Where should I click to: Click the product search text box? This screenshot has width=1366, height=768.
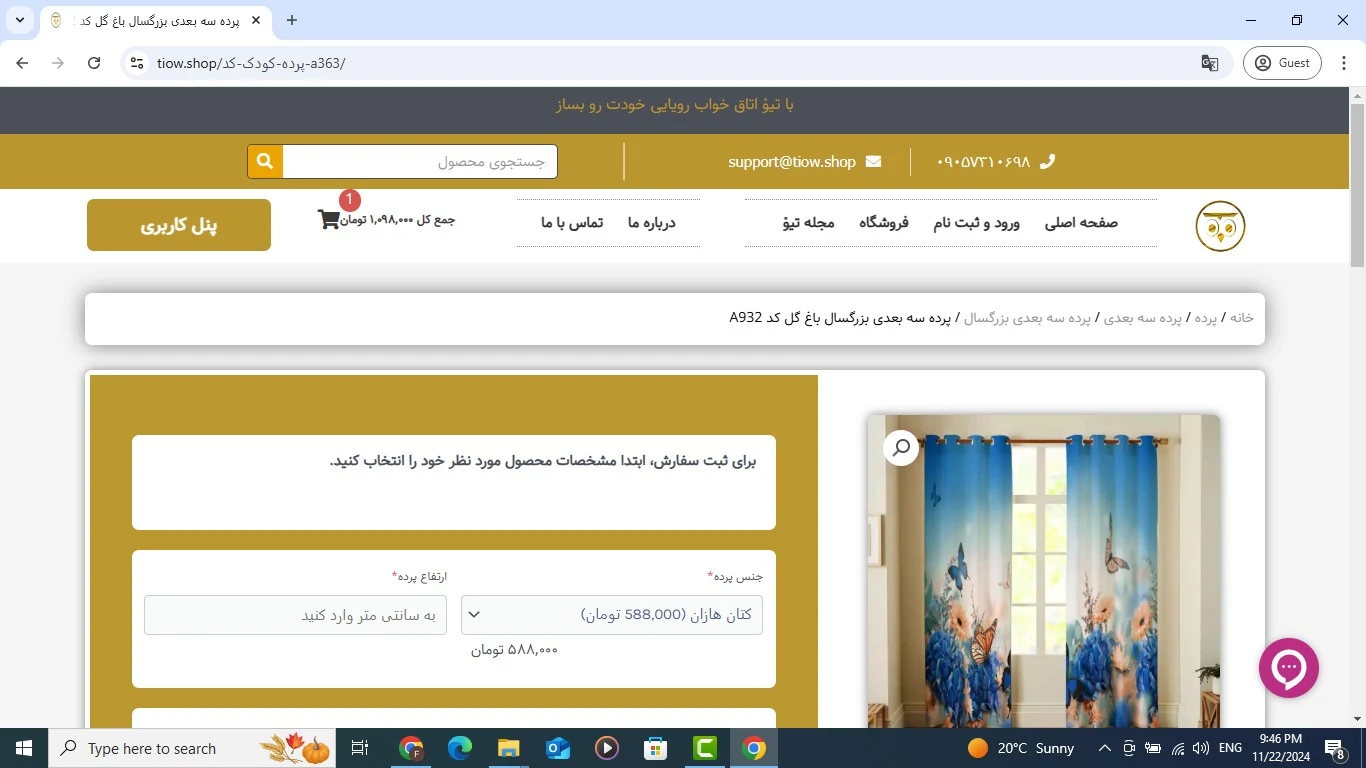tap(420, 161)
